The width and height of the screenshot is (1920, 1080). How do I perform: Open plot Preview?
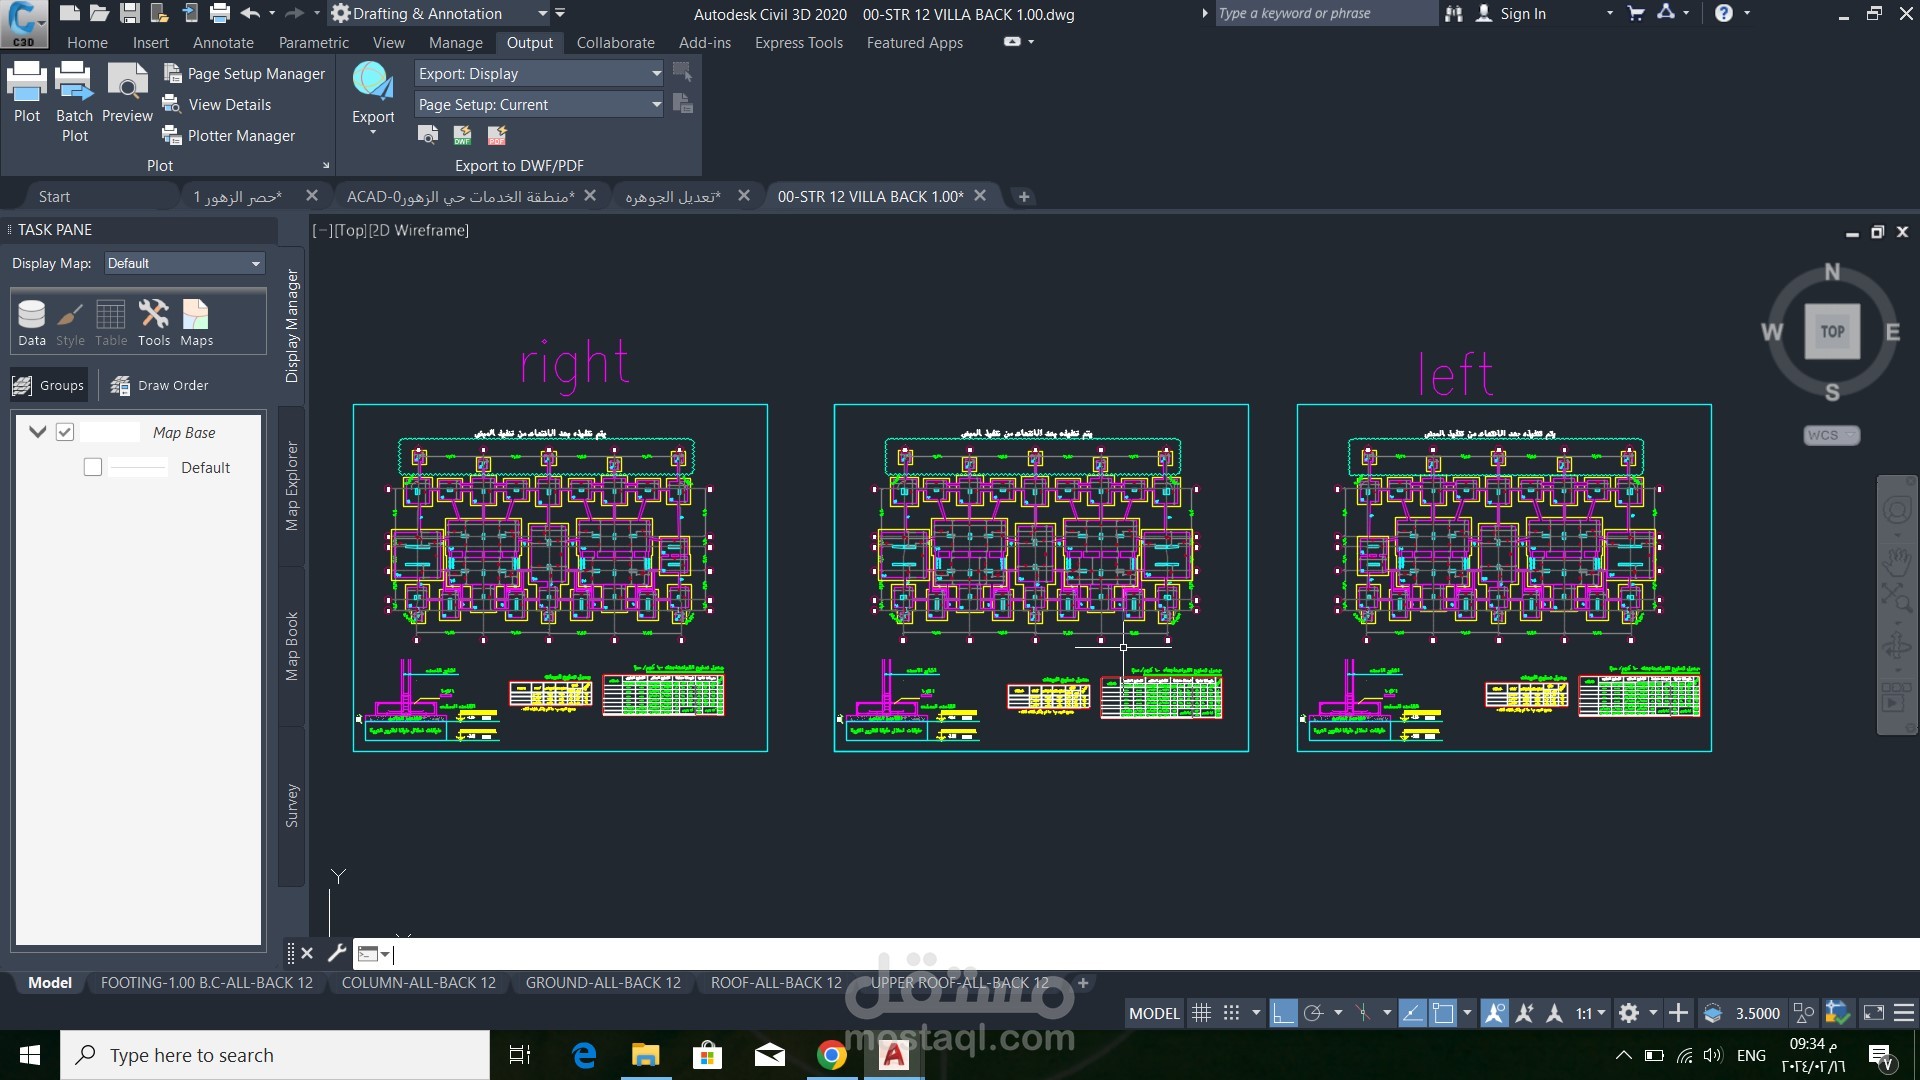click(x=127, y=92)
